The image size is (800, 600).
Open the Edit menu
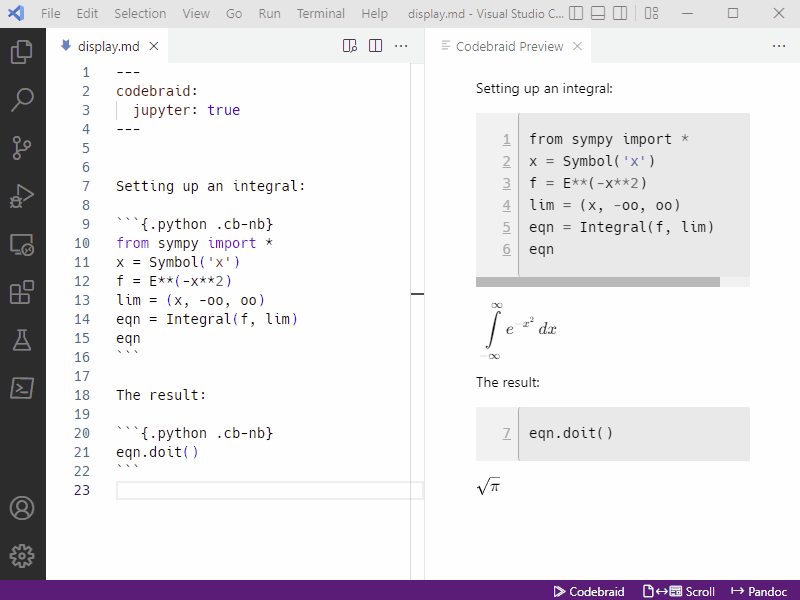tap(87, 14)
